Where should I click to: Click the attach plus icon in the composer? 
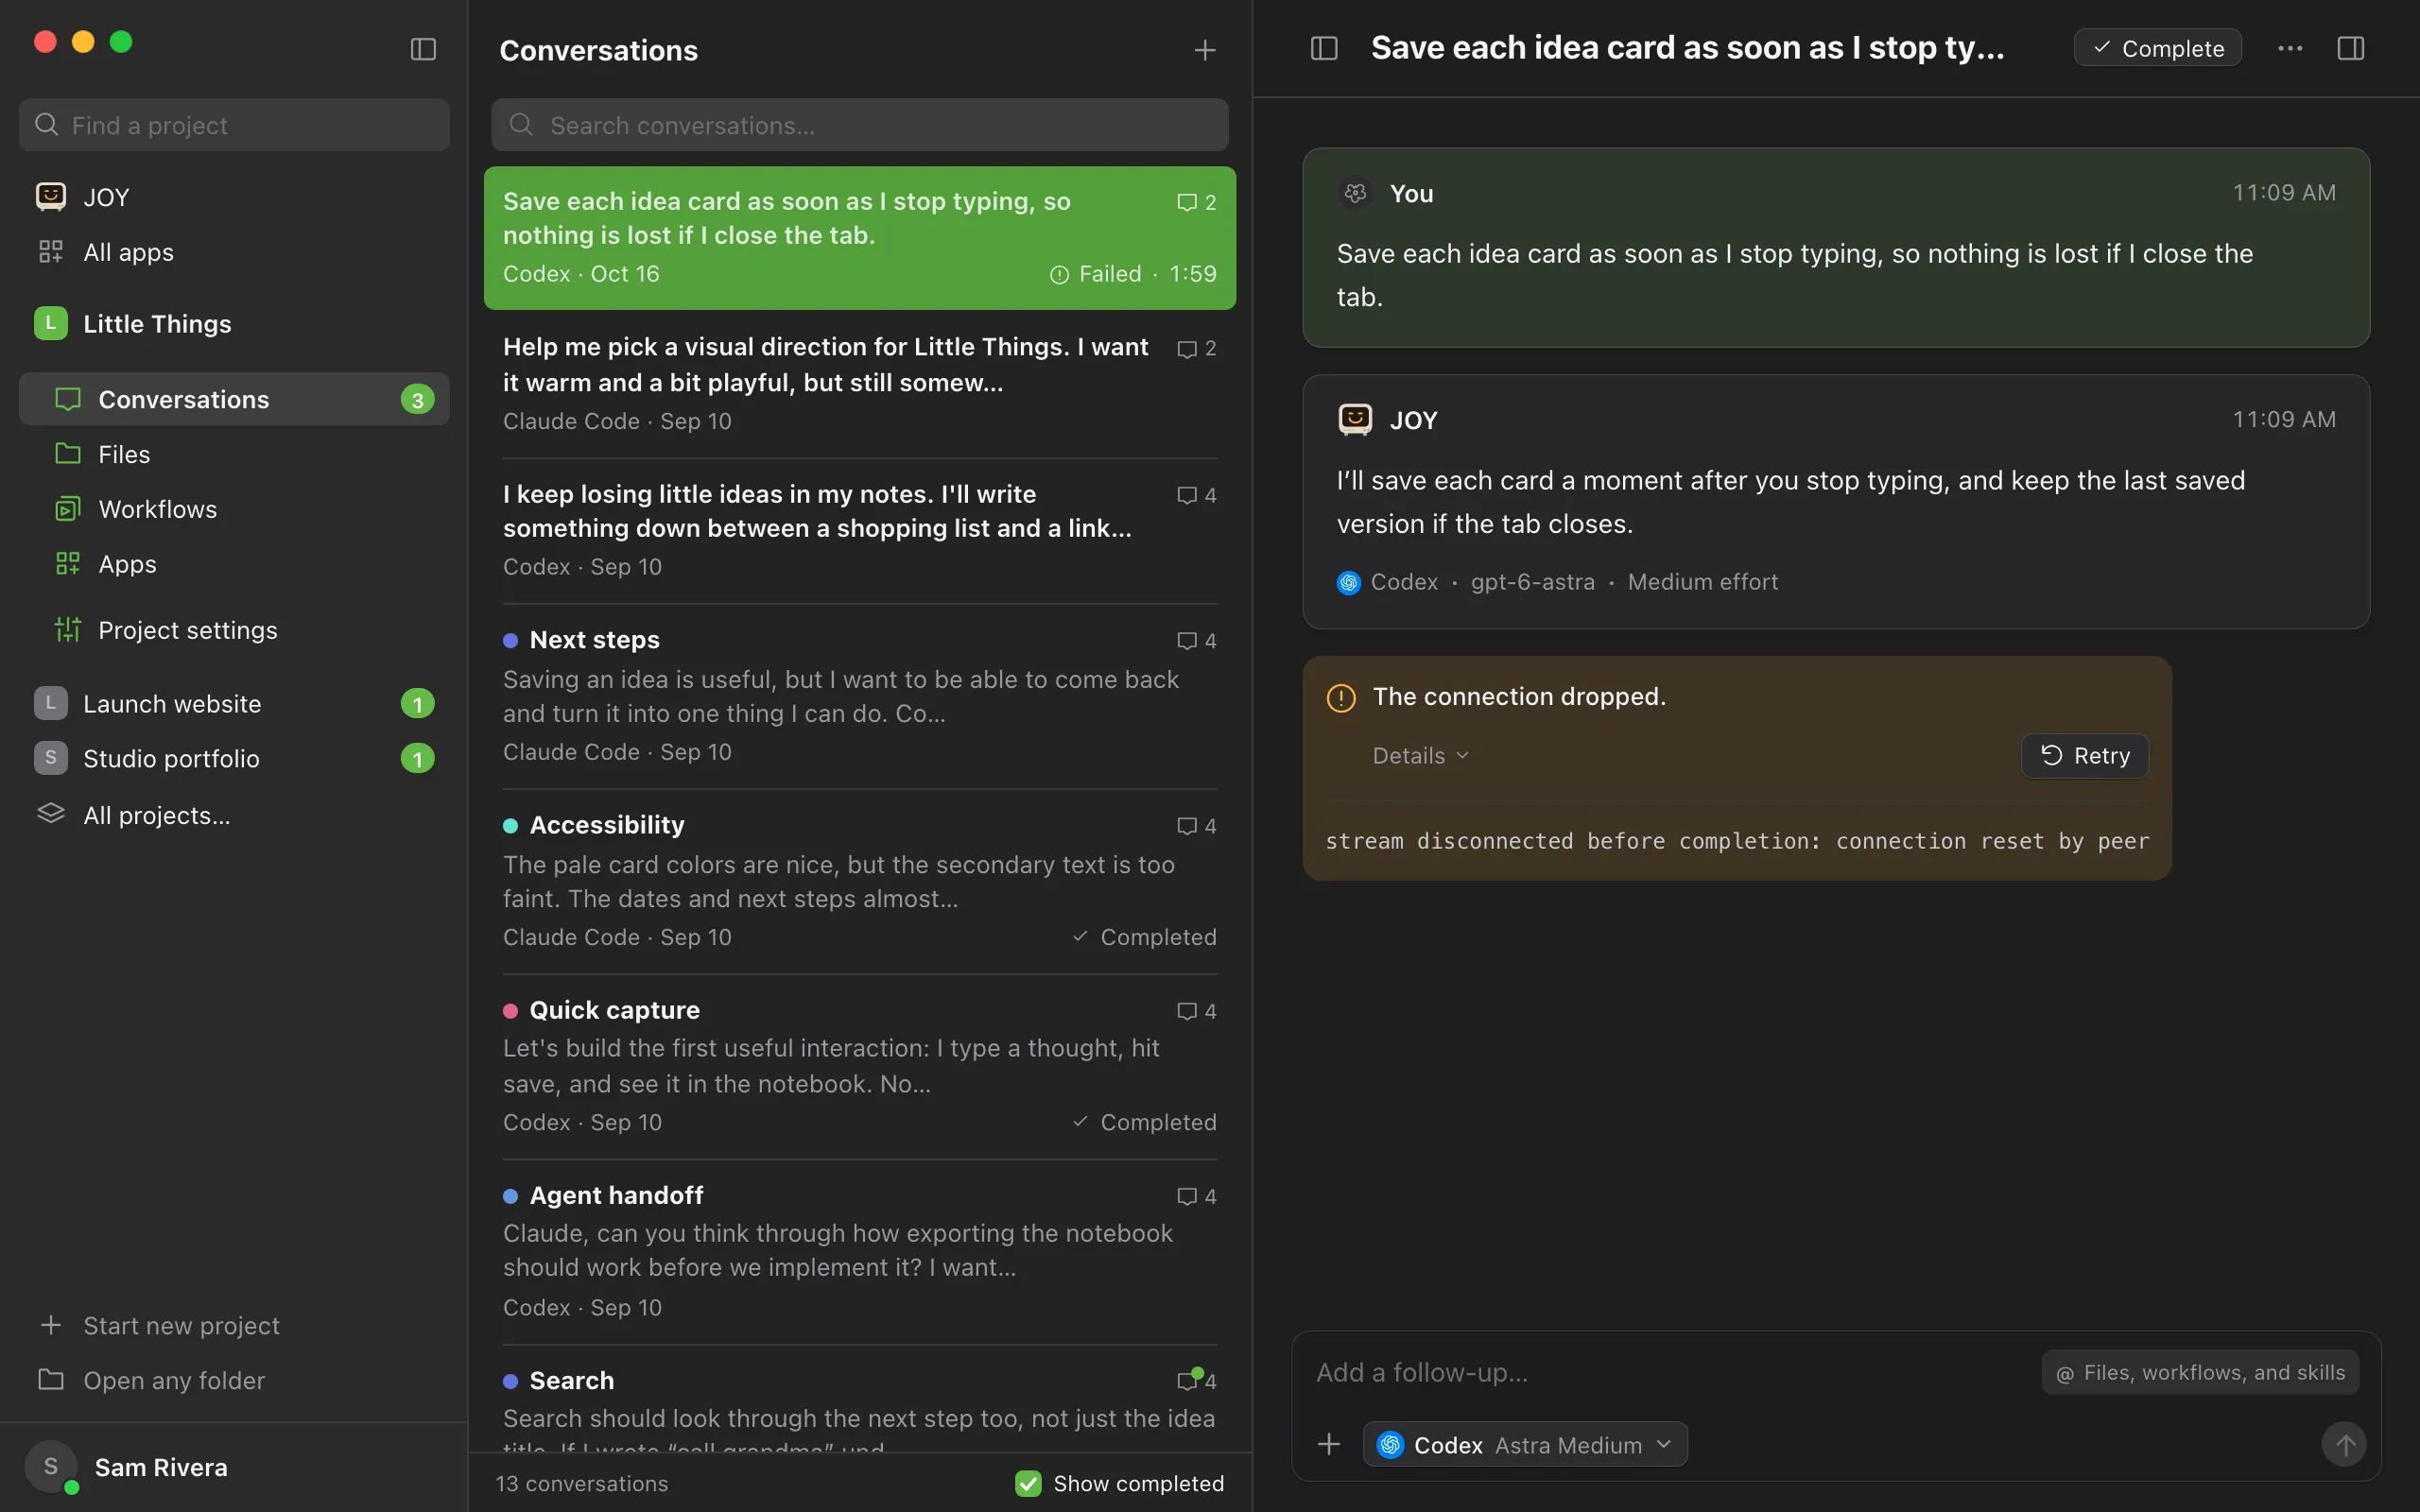[1329, 1444]
